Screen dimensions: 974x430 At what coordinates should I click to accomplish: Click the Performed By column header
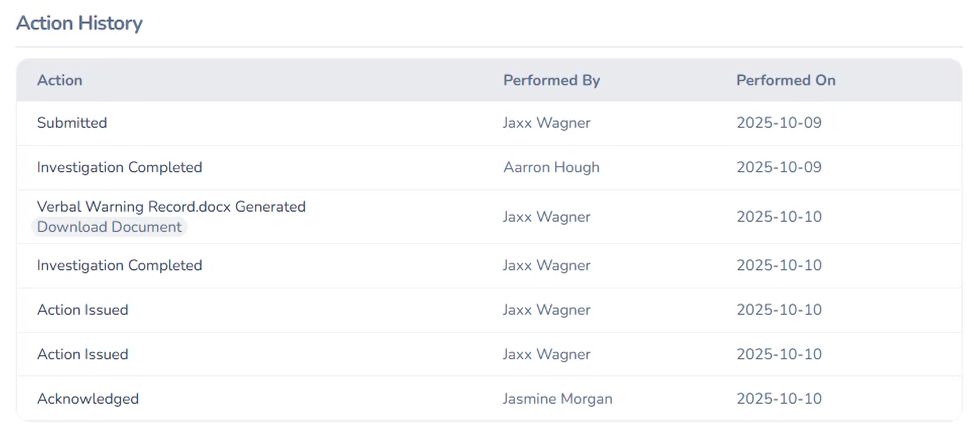point(551,80)
